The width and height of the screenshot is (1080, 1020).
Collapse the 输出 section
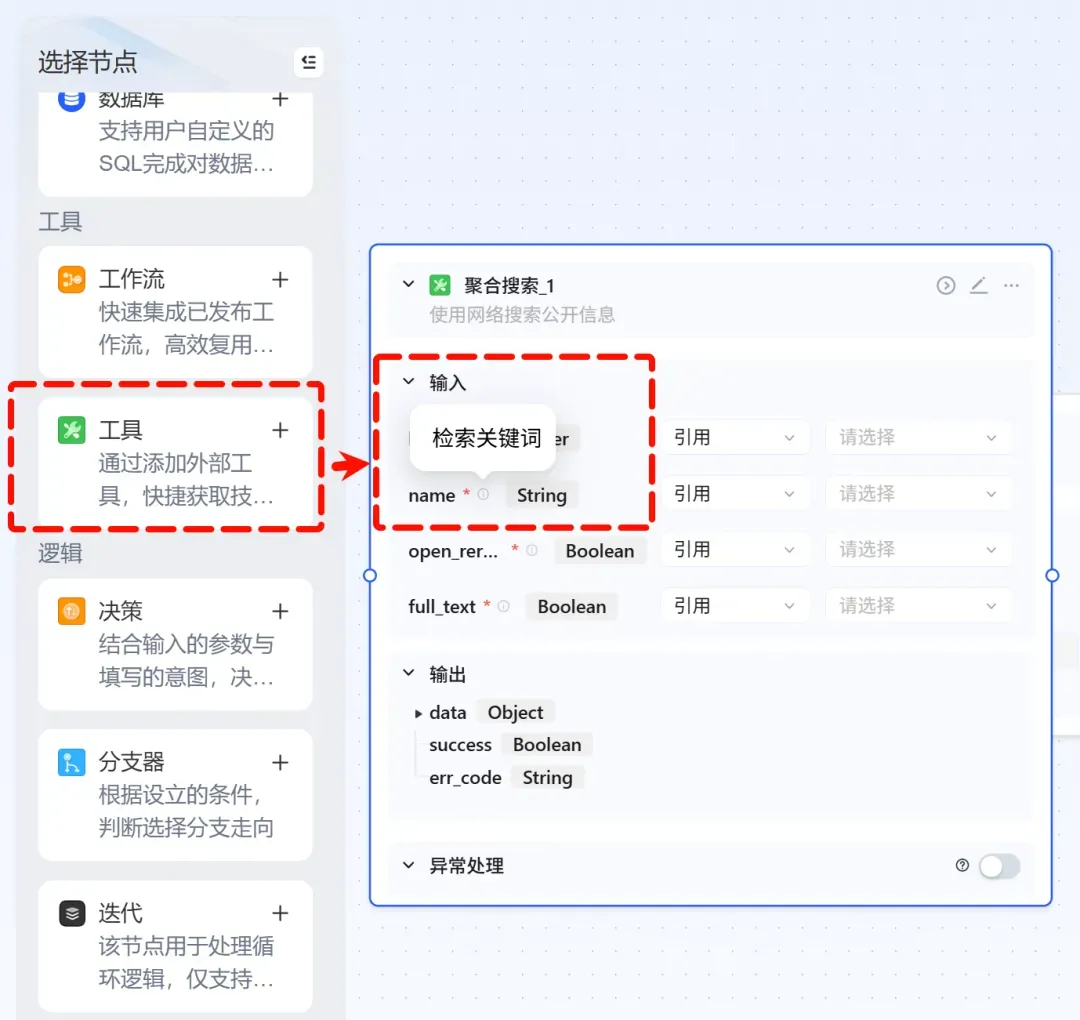(x=408, y=673)
